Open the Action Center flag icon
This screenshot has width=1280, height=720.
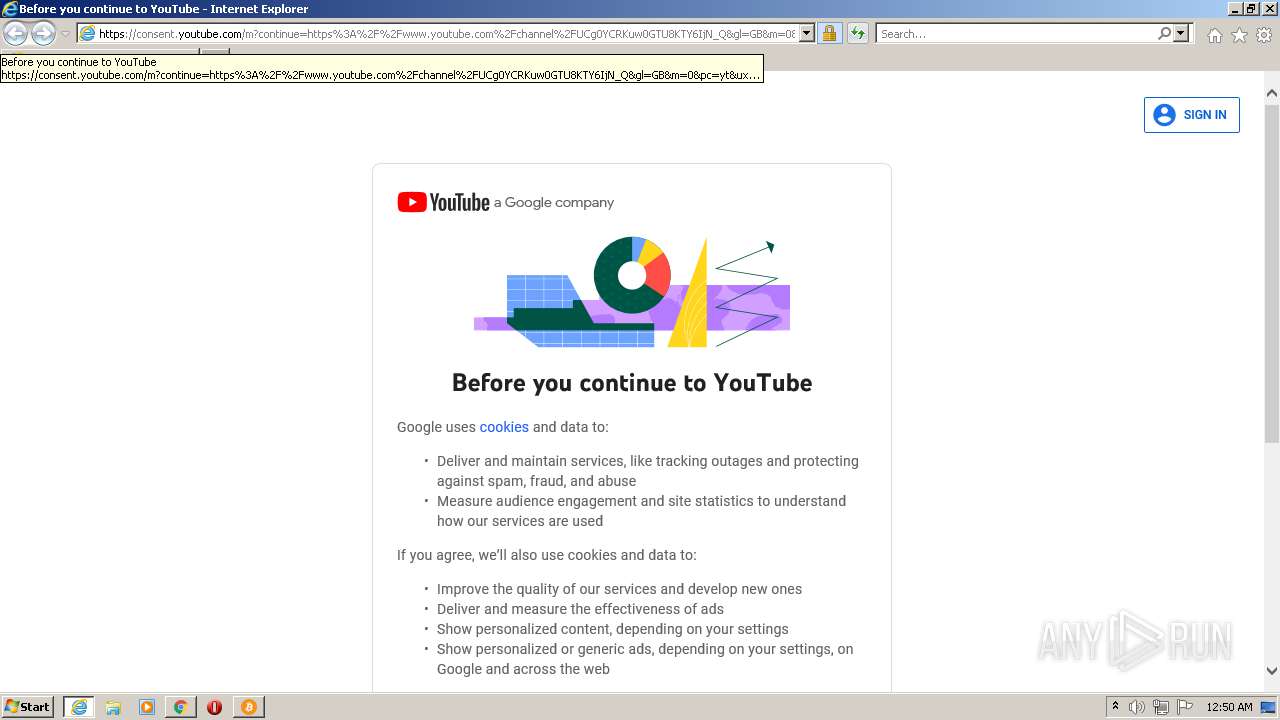1184,707
